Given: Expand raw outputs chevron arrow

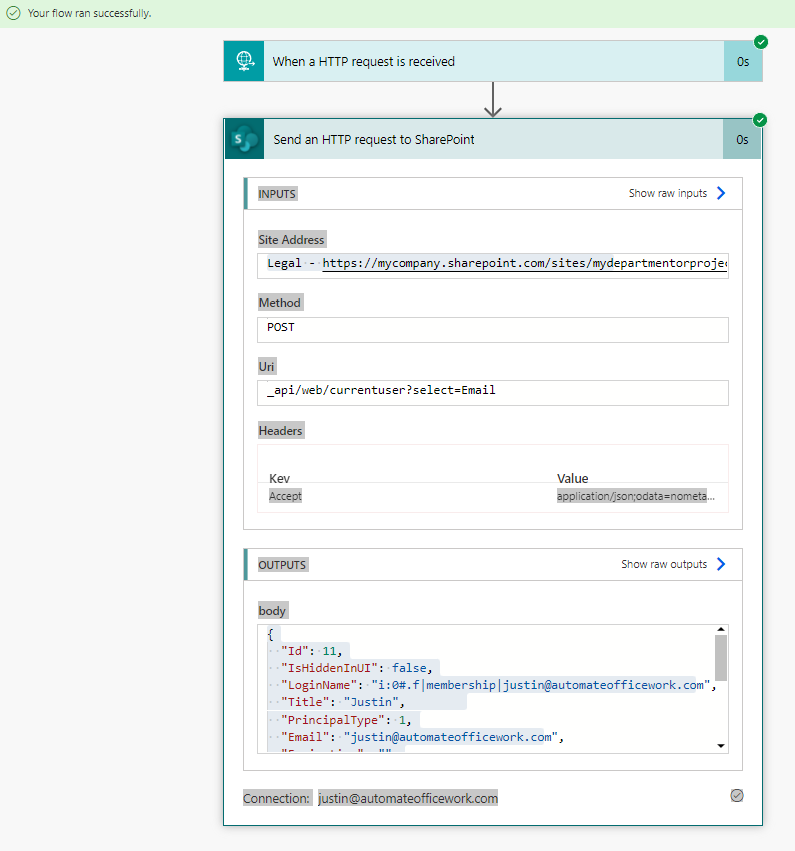Looking at the screenshot, I should pos(721,564).
